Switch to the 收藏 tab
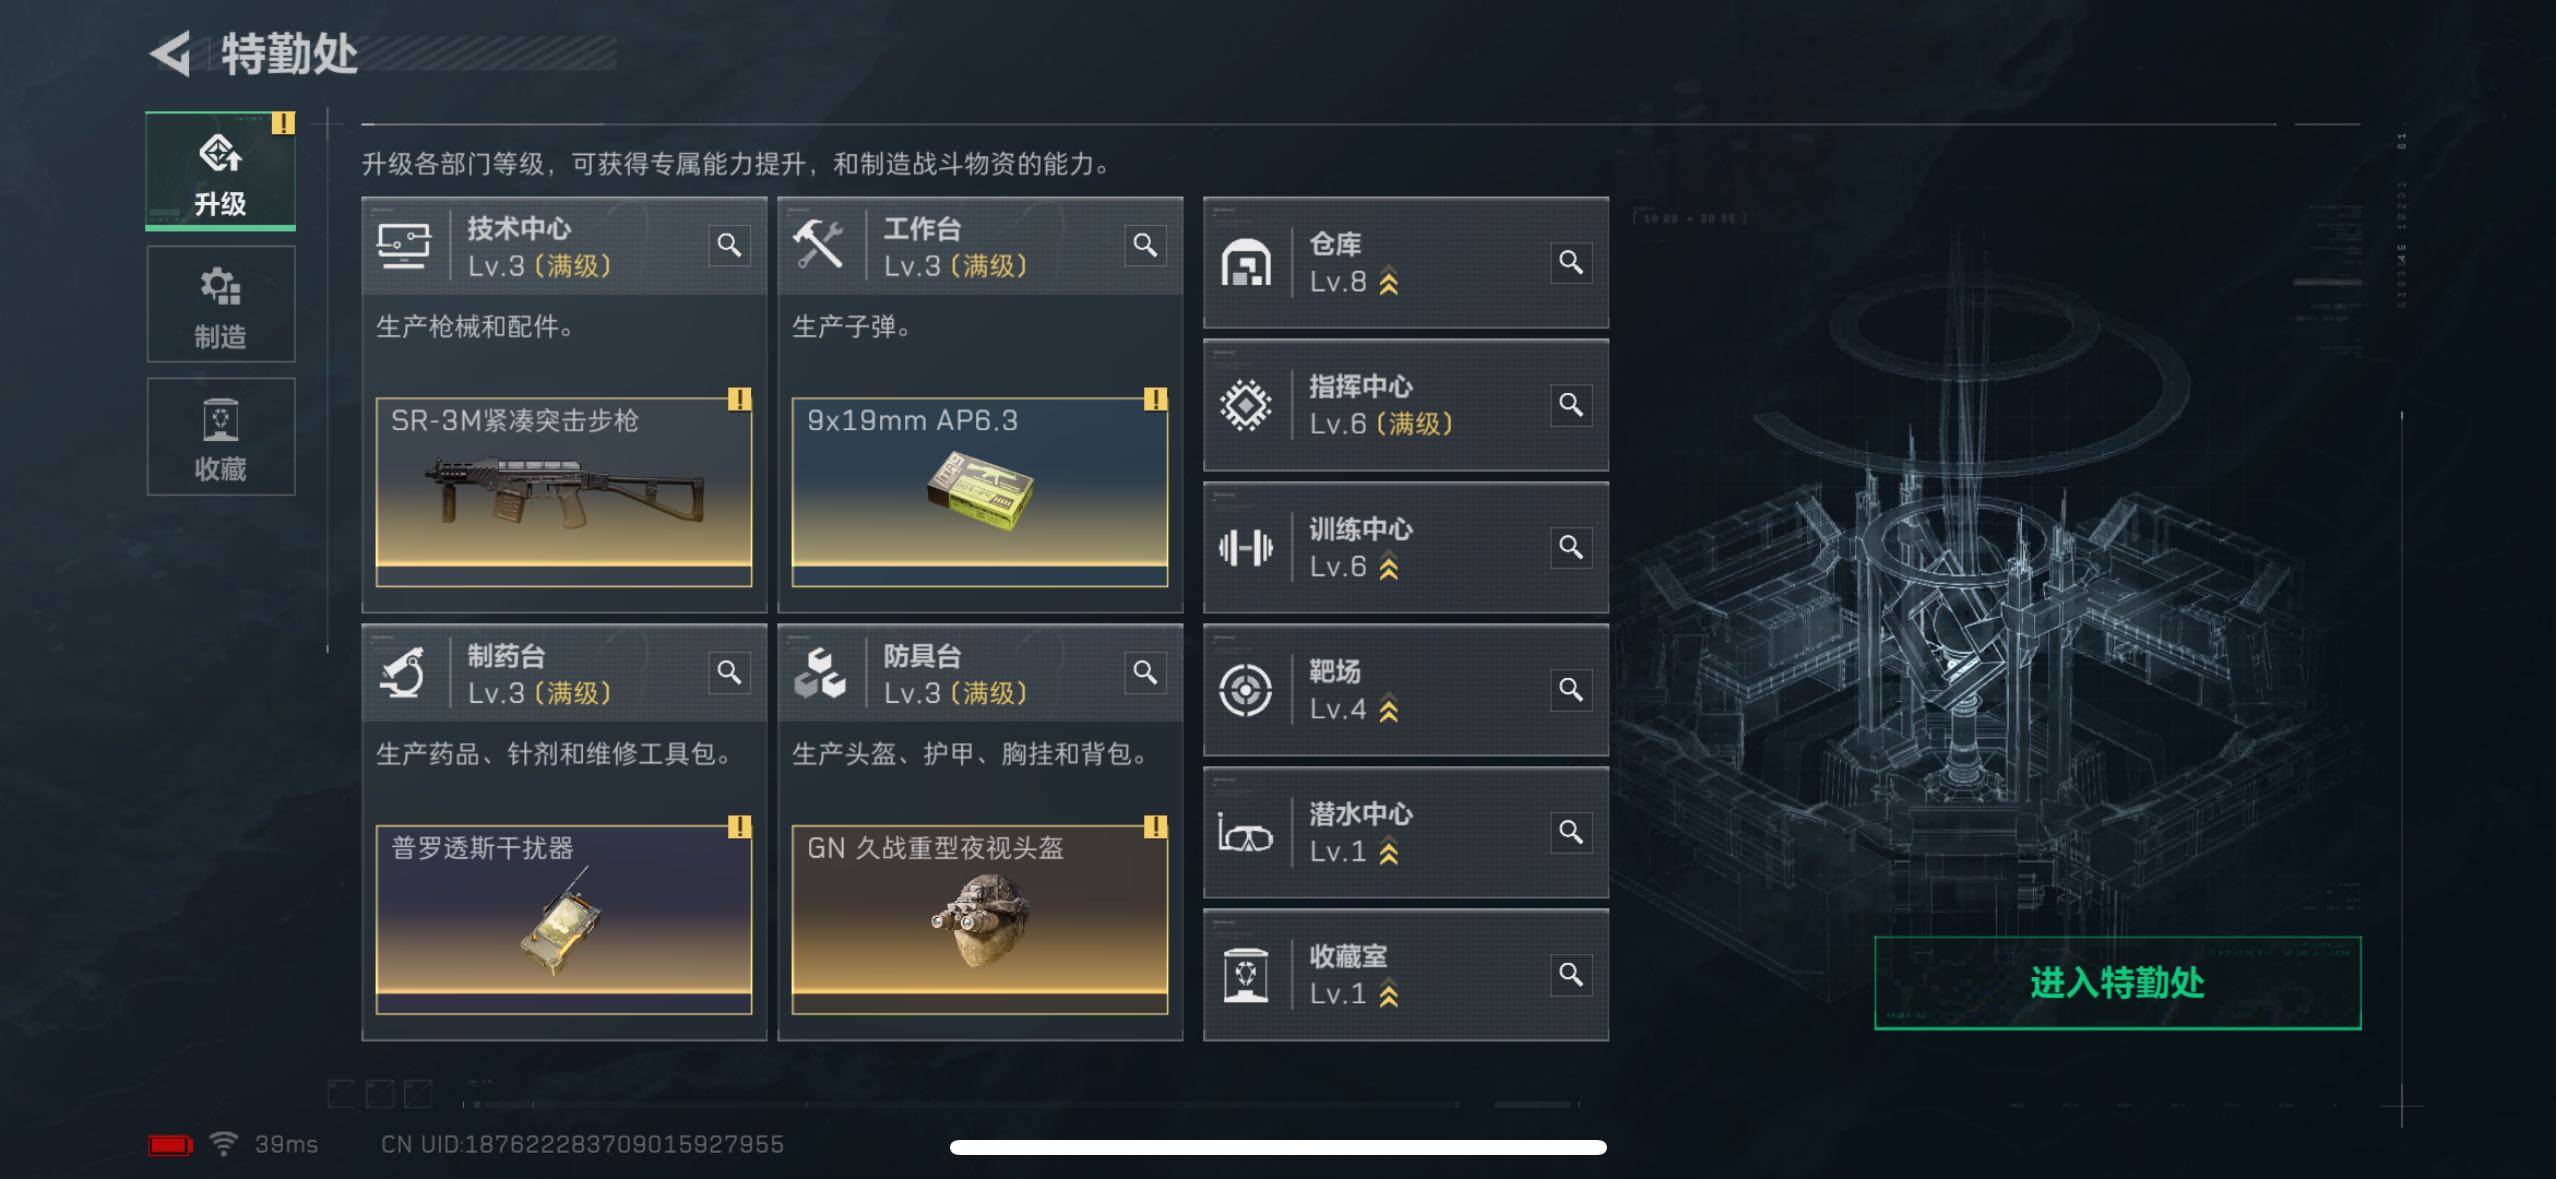This screenshot has width=2556, height=1179. (221, 437)
